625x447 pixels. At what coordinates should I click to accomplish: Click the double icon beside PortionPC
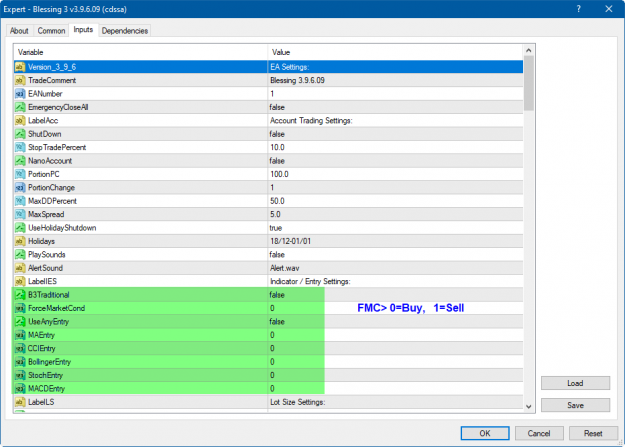pos(20,174)
